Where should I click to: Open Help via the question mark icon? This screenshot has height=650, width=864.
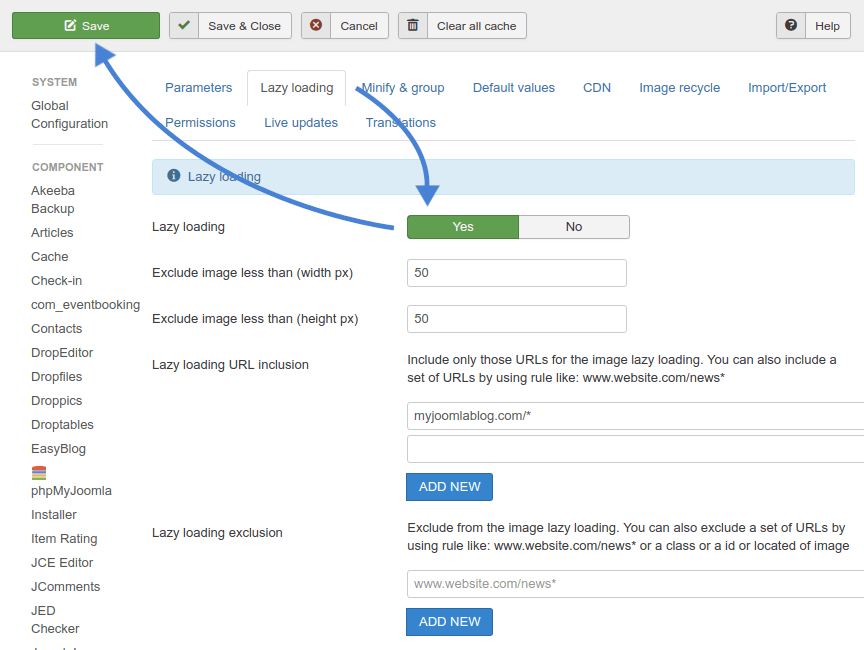[x=791, y=26]
